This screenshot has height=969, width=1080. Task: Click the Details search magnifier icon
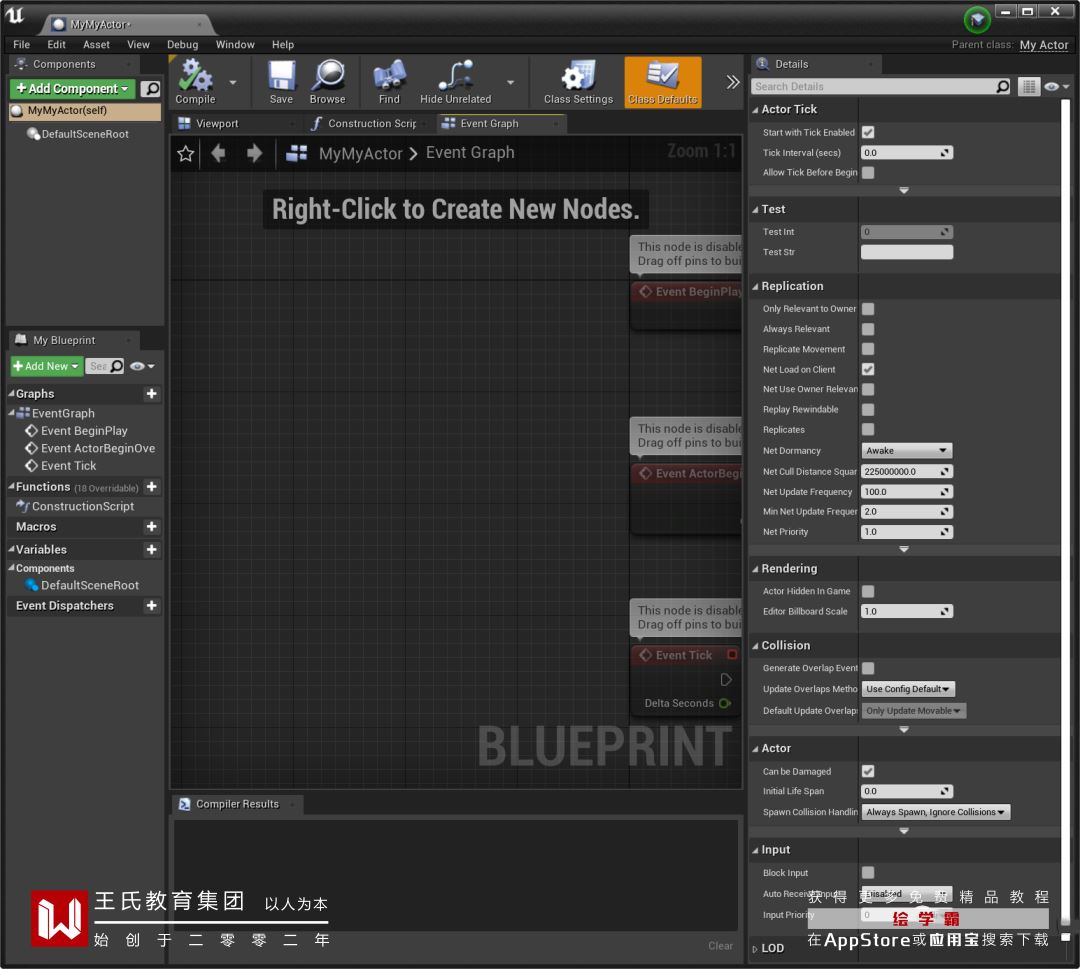click(1003, 86)
